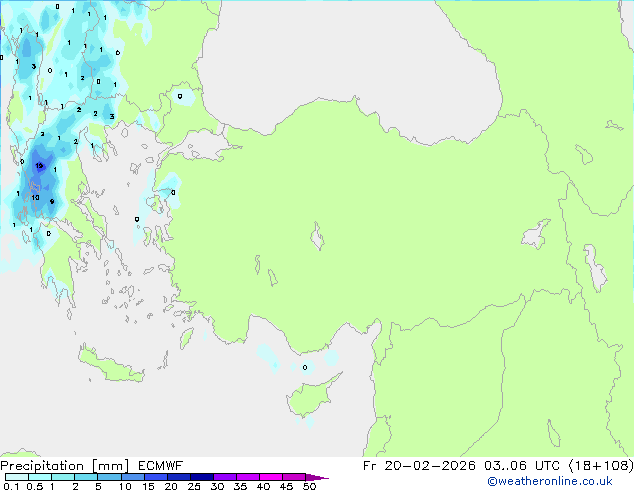The height and width of the screenshot is (490, 634).
Task: Select legend swatch between 35 and 40
Action: pyautogui.click(x=247, y=477)
